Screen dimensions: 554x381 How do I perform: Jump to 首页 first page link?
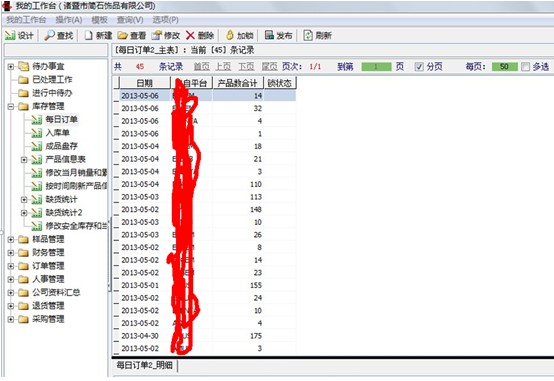[202, 66]
